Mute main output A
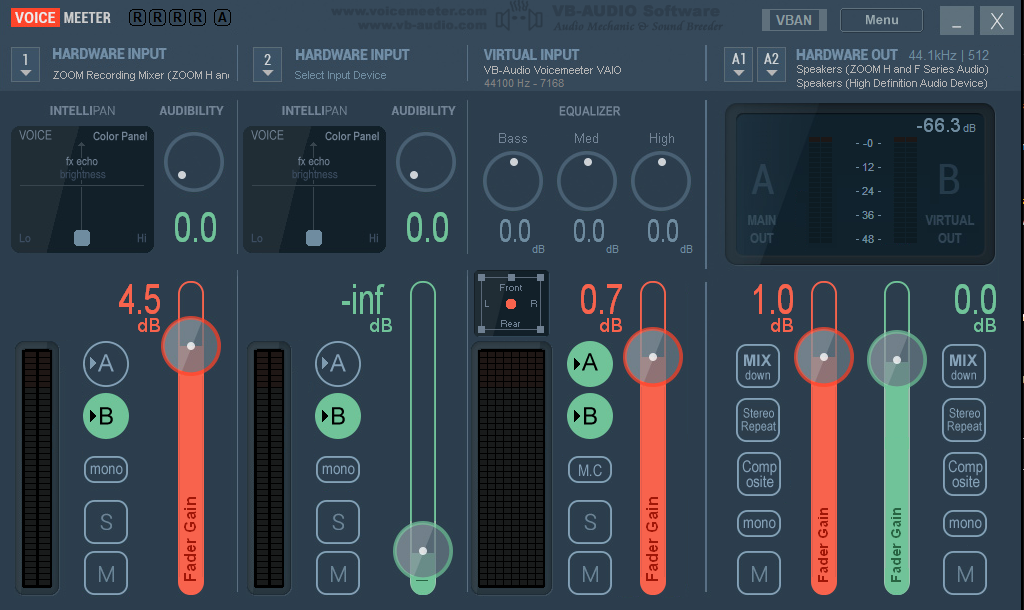The width and height of the screenshot is (1024, 610). pyautogui.click(x=759, y=573)
